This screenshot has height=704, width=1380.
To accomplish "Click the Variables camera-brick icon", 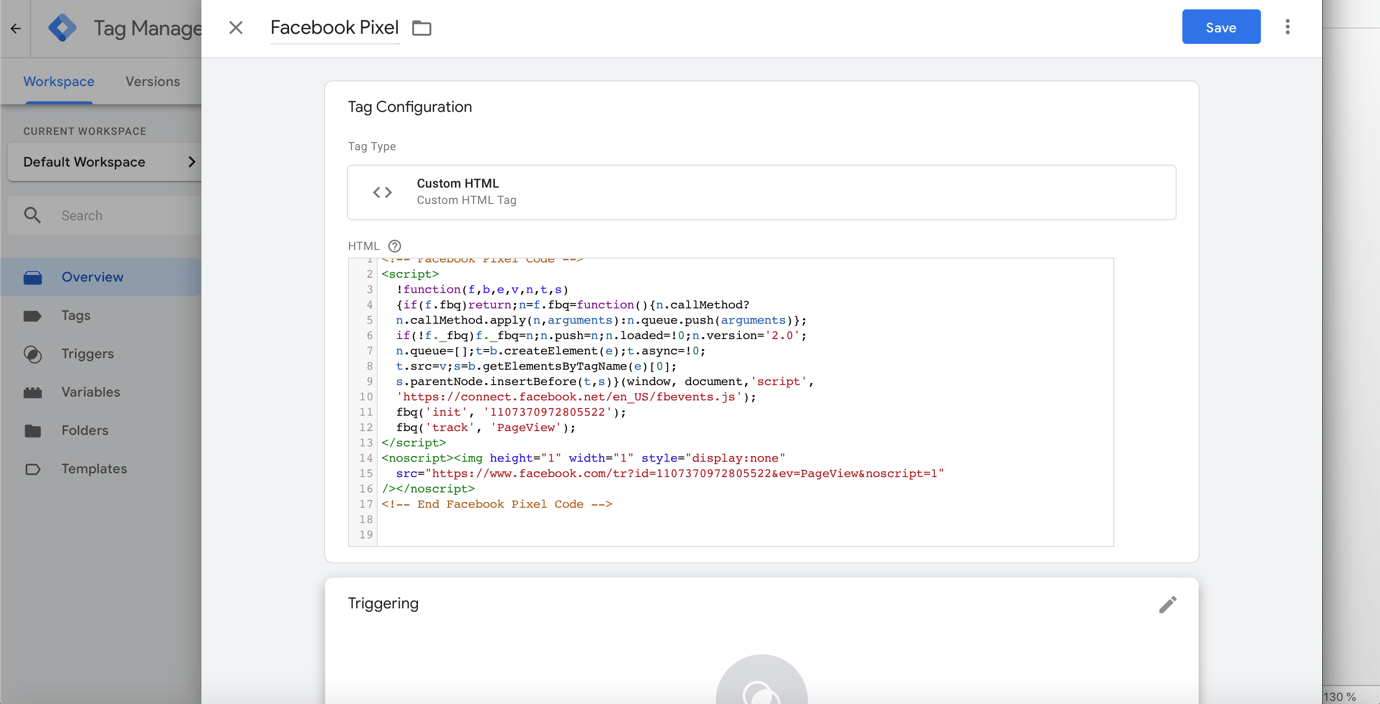I will pos(33,392).
